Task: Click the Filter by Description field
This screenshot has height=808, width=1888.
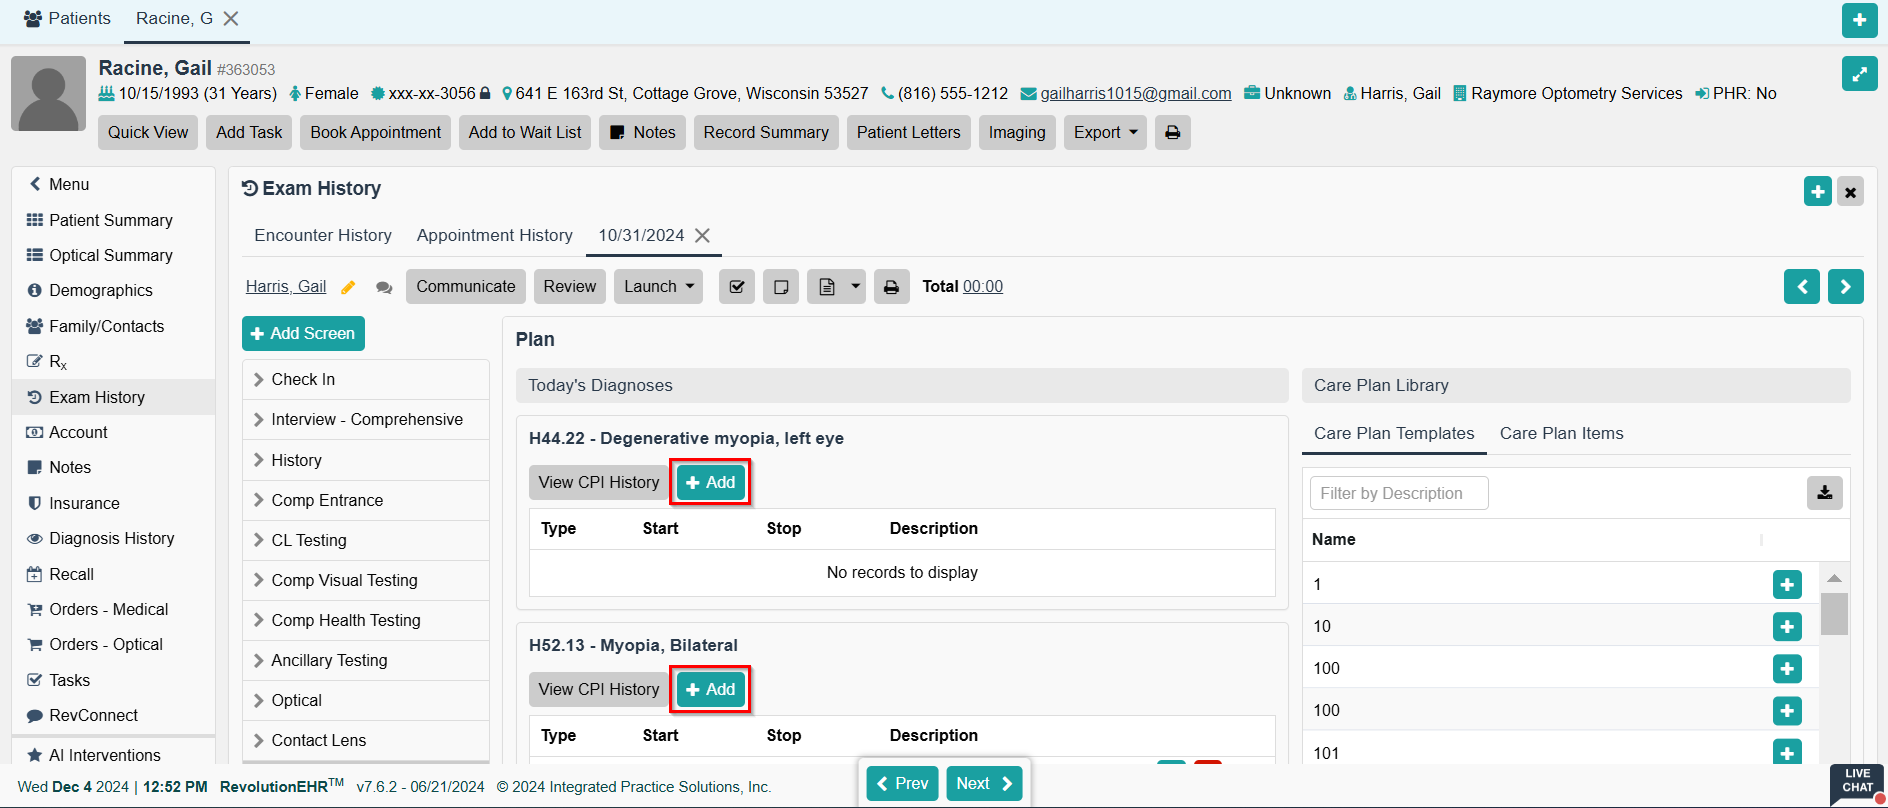Action: coord(1398,493)
